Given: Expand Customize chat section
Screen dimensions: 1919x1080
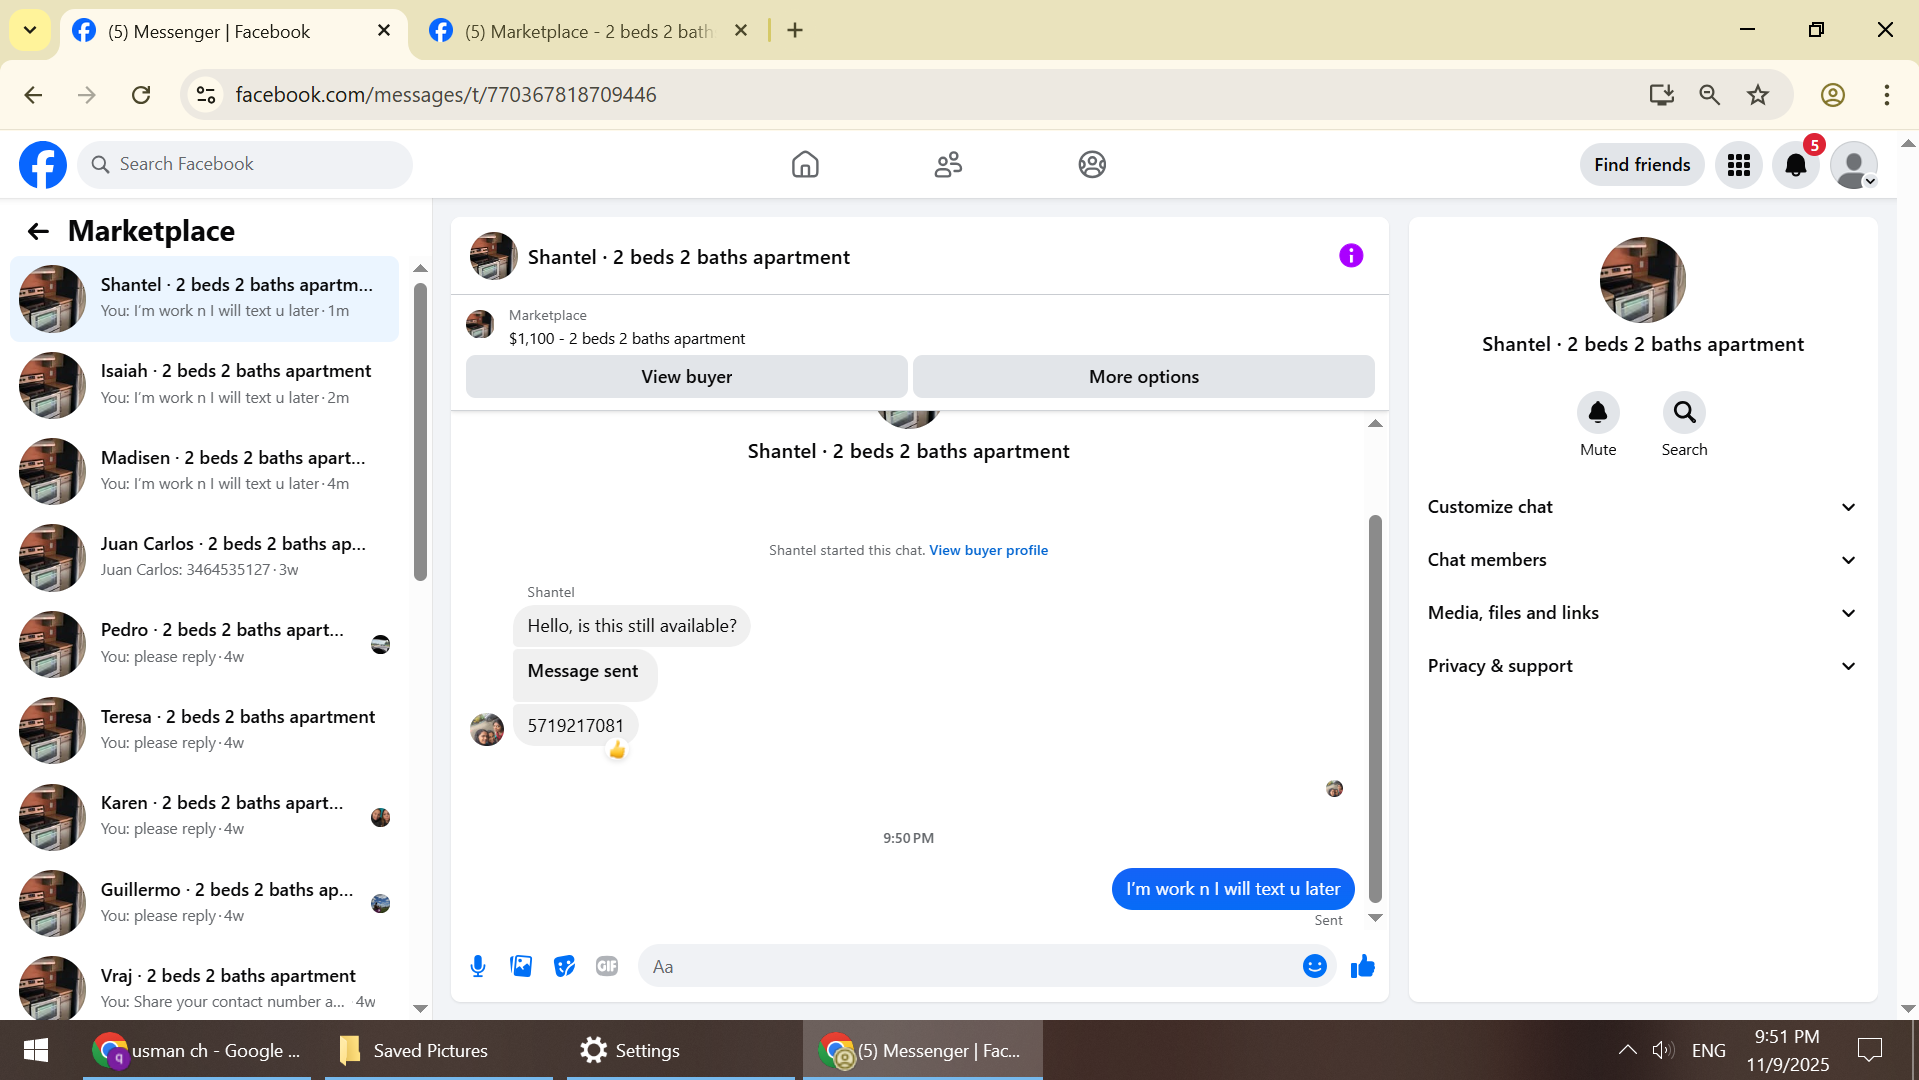Looking at the screenshot, I should tap(1642, 507).
